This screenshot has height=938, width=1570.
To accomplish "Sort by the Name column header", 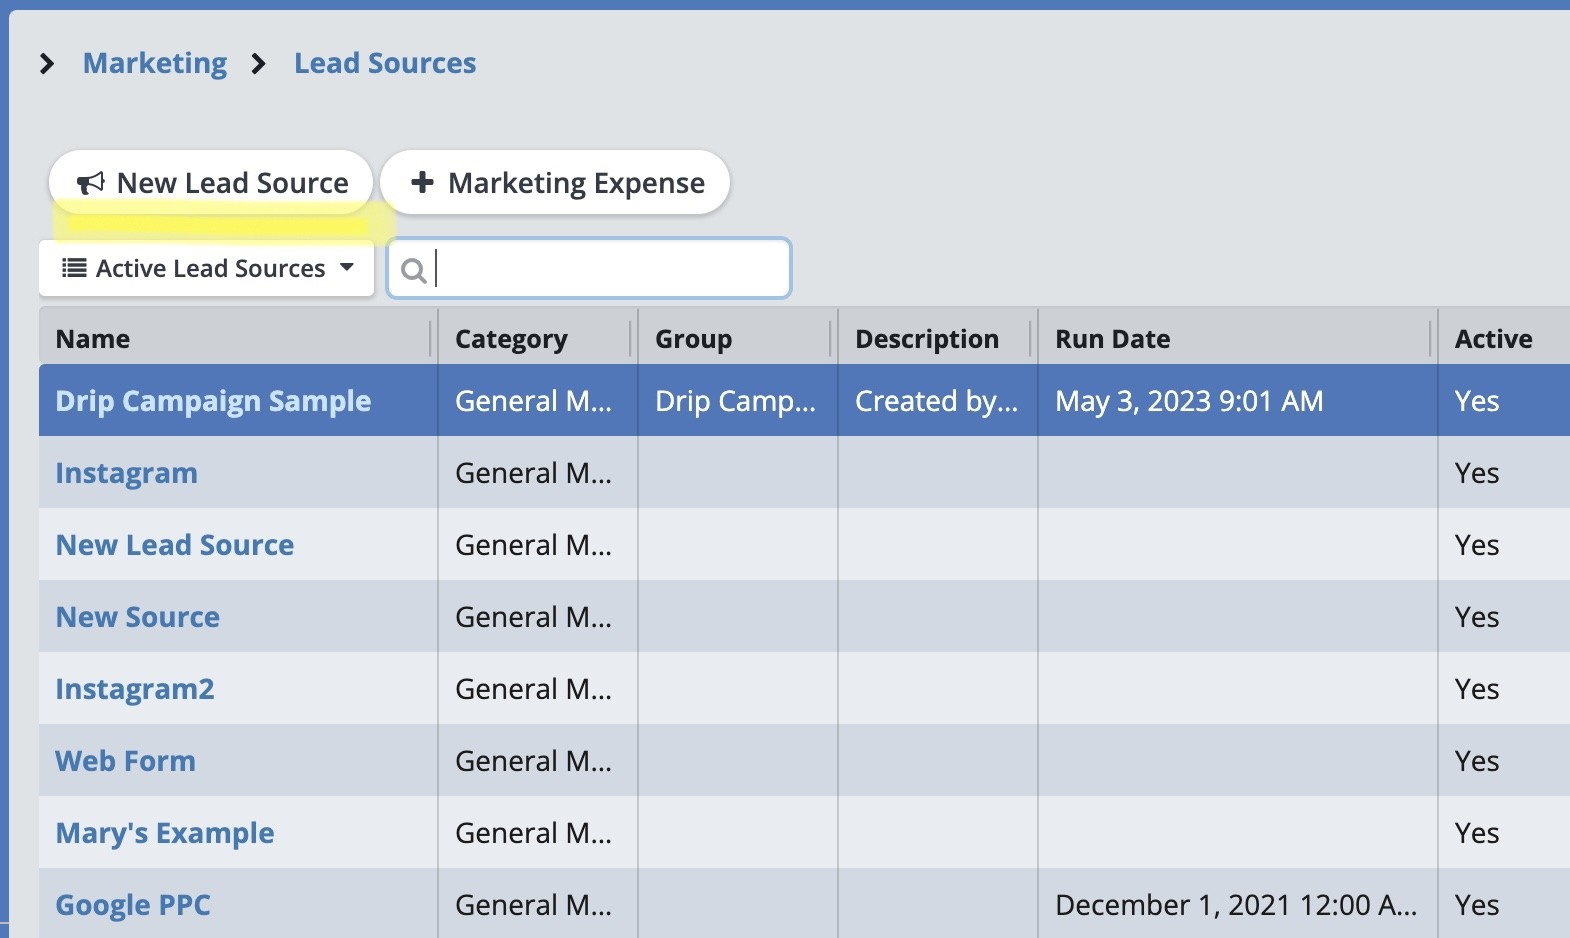I will pyautogui.click(x=93, y=339).
